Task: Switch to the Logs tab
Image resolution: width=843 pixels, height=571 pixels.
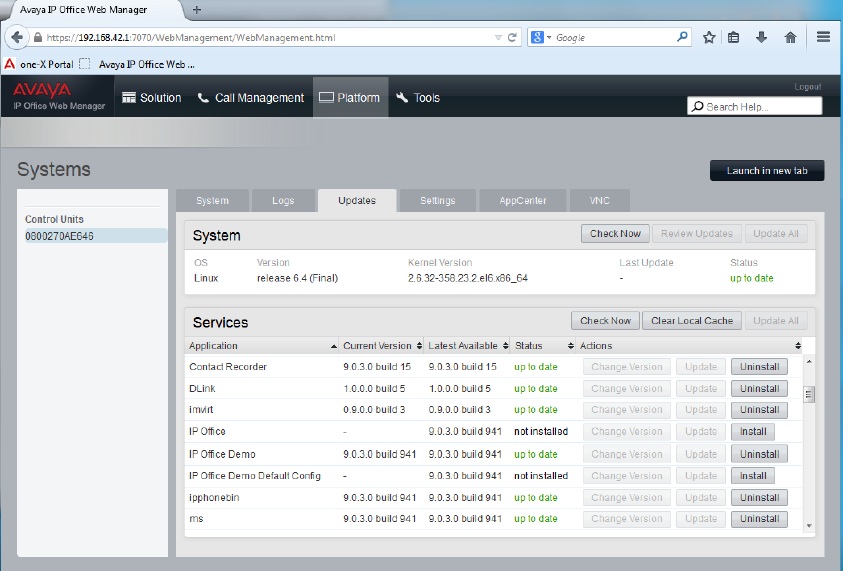Action: [283, 201]
